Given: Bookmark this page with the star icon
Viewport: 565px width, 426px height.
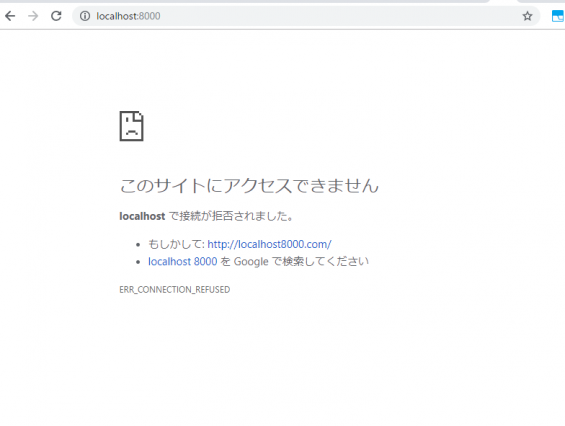Looking at the screenshot, I should tap(528, 16).
